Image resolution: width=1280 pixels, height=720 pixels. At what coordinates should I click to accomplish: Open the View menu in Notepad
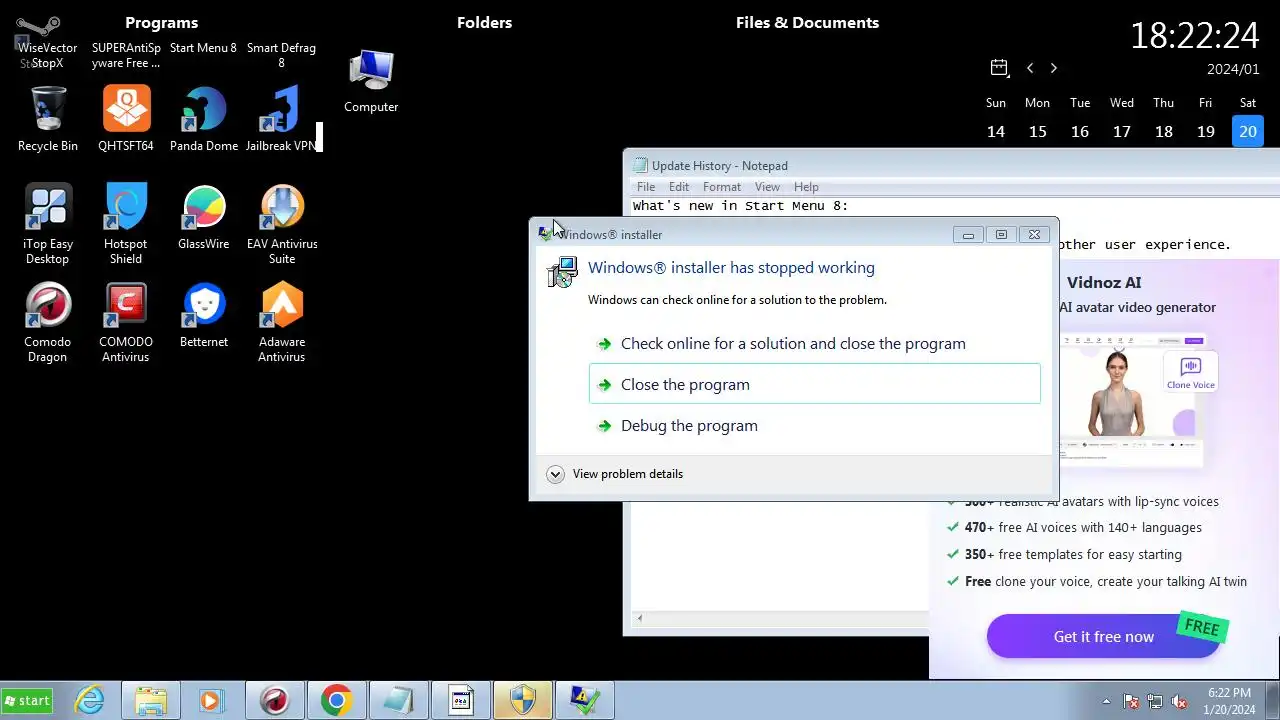(x=767, y=187)
